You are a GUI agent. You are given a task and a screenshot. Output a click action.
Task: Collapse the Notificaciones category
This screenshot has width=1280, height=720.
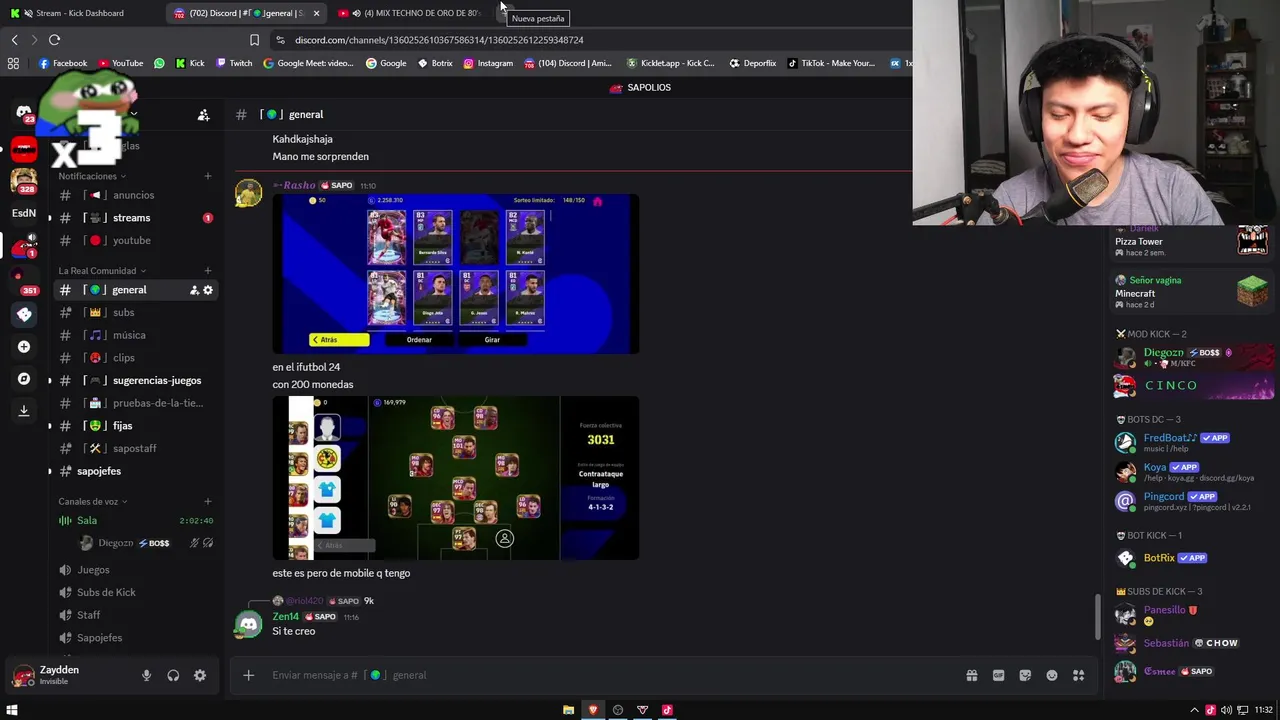(92, 176)
